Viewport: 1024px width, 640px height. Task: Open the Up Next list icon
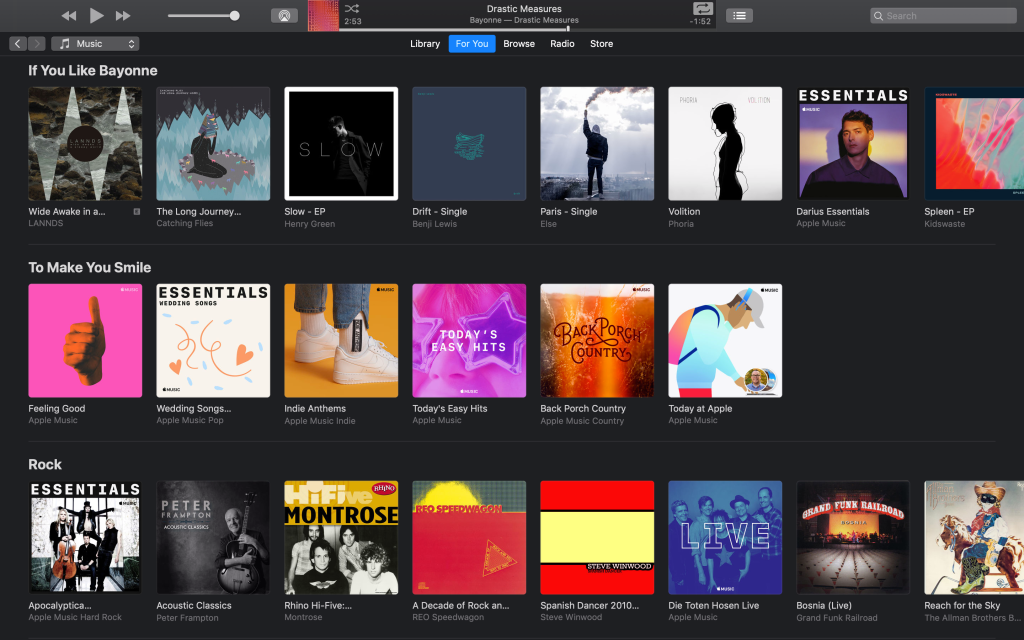[739, 16]
